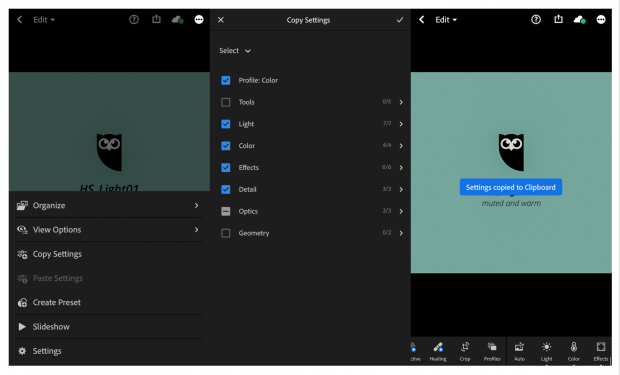Open the Effects tool in bottom toolbar
The width and height of the screenshot is (620, 375).
(601, 351)
